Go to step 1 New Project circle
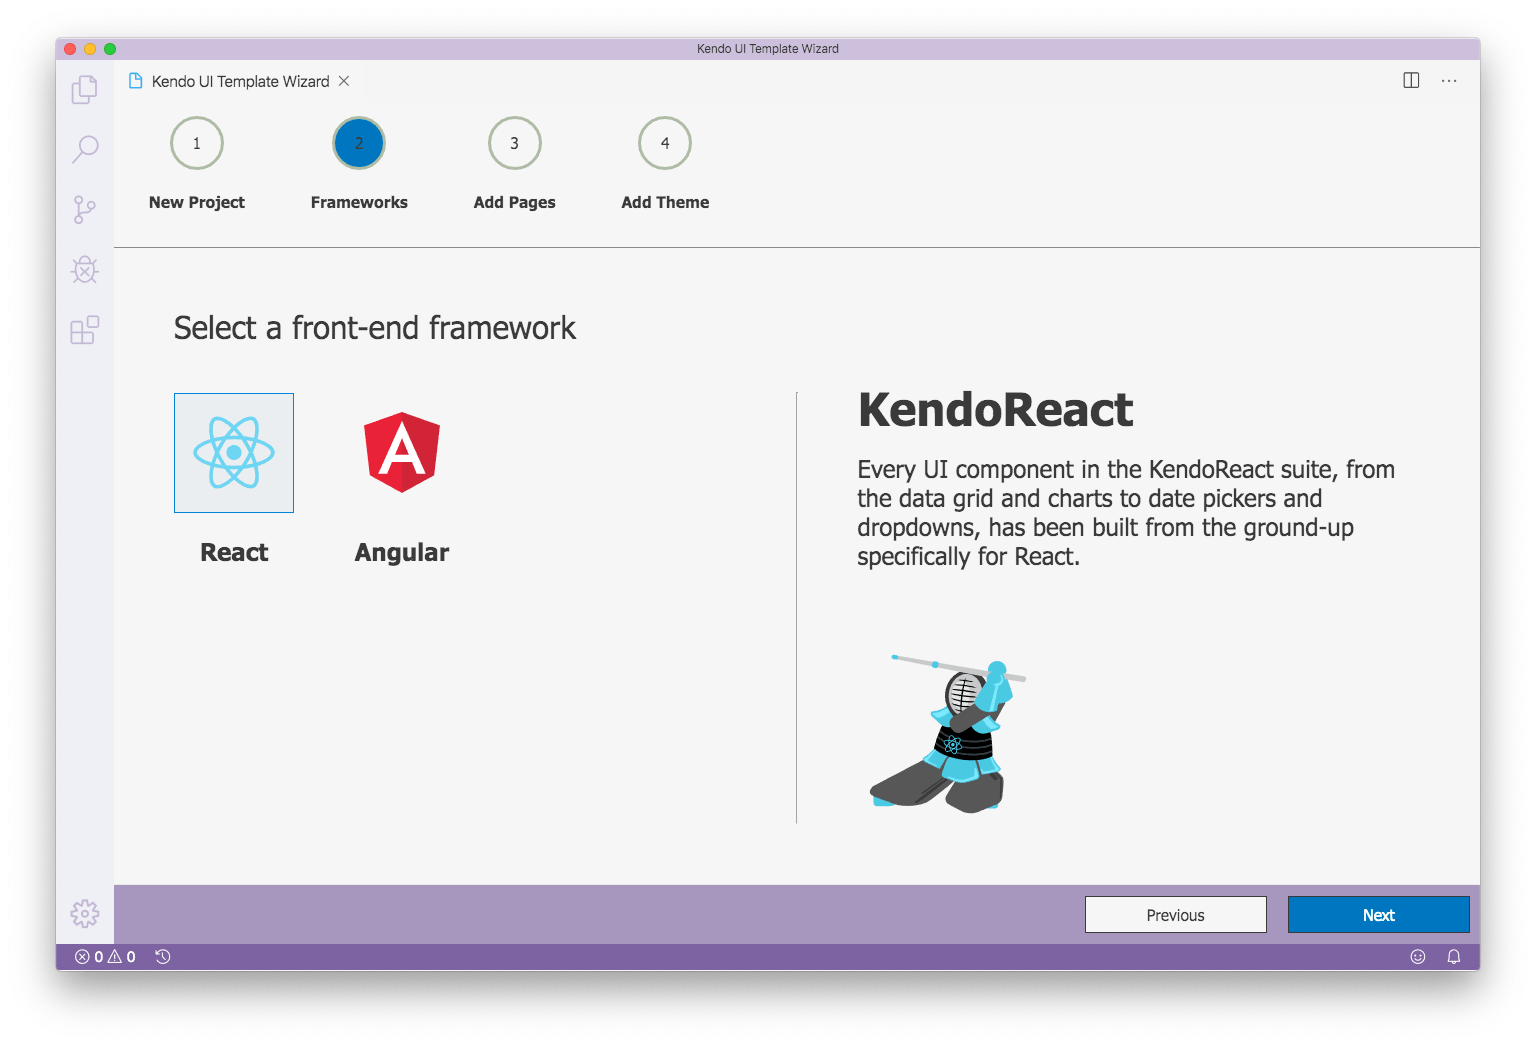The image size is (1536, 1045). pos(197,143)
